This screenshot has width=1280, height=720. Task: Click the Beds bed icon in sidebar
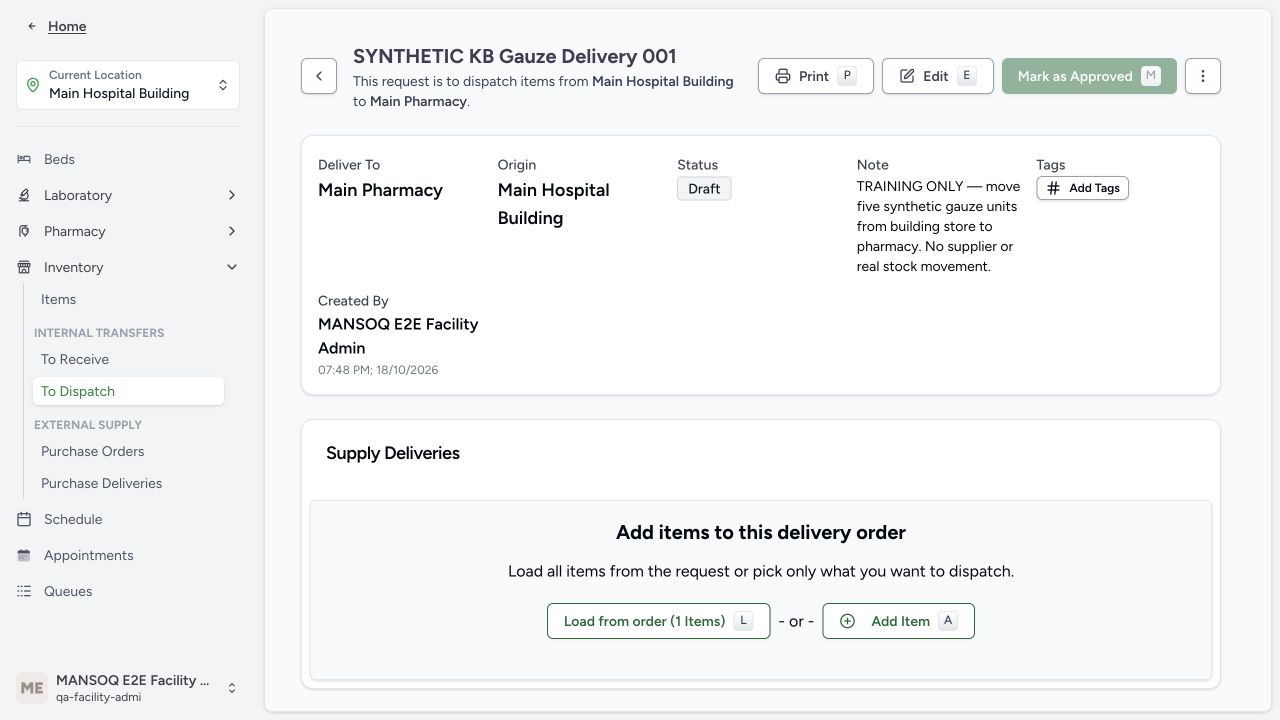tap(24, 159)
